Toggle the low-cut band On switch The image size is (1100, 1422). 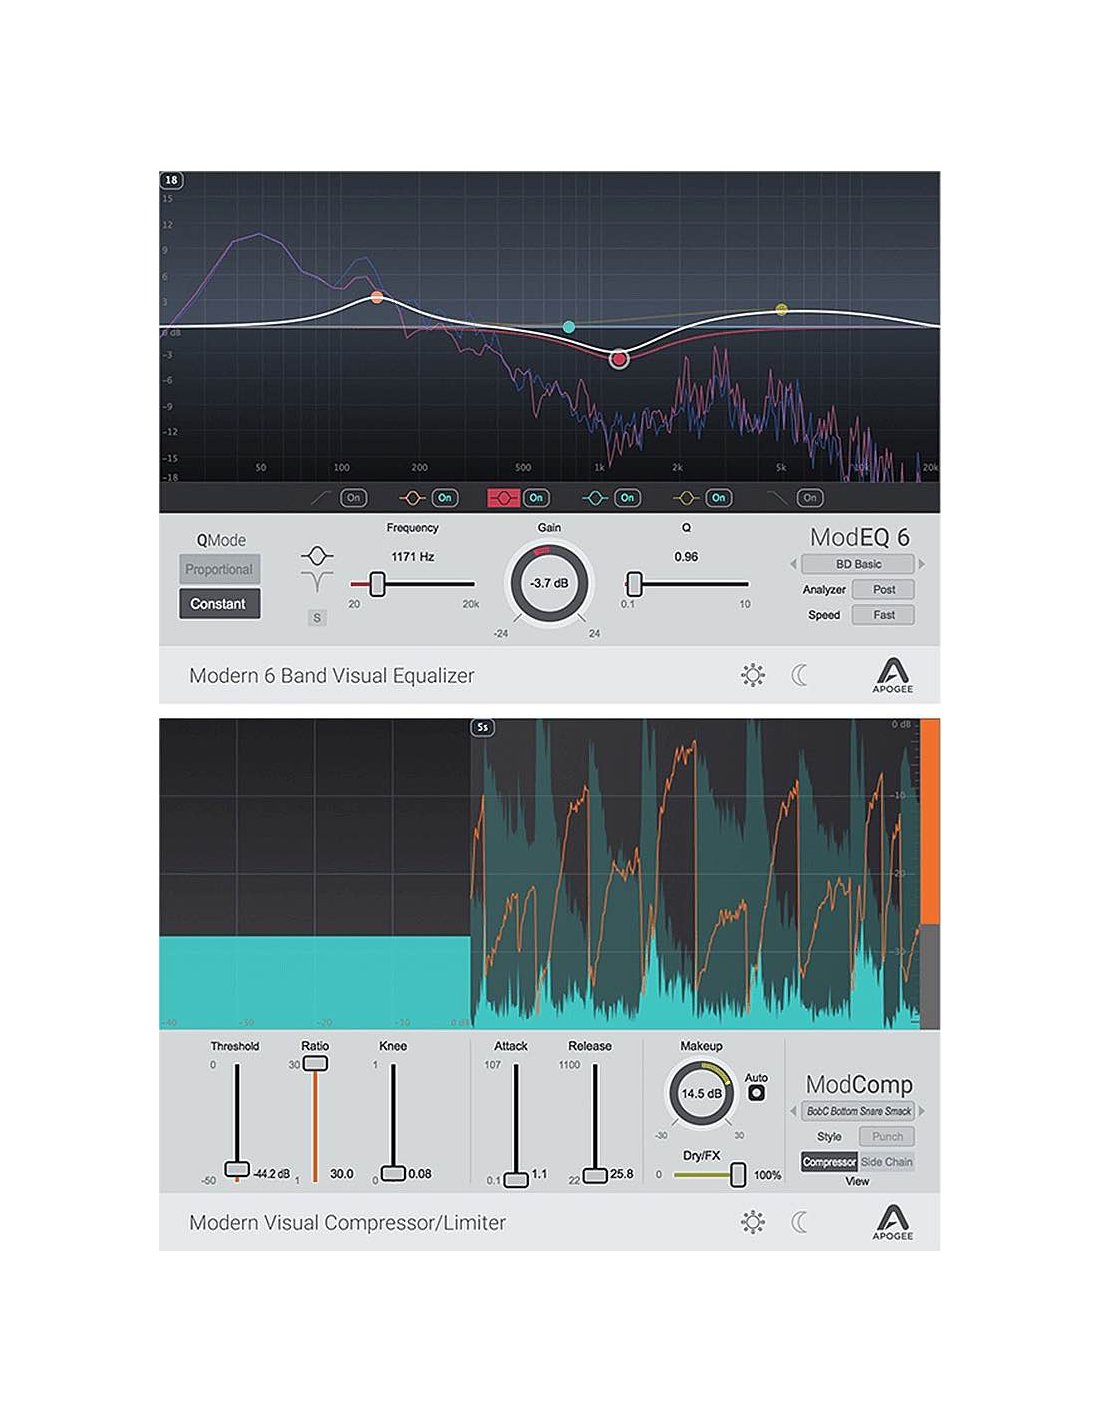pyautogui.click(x=353, y=497)
